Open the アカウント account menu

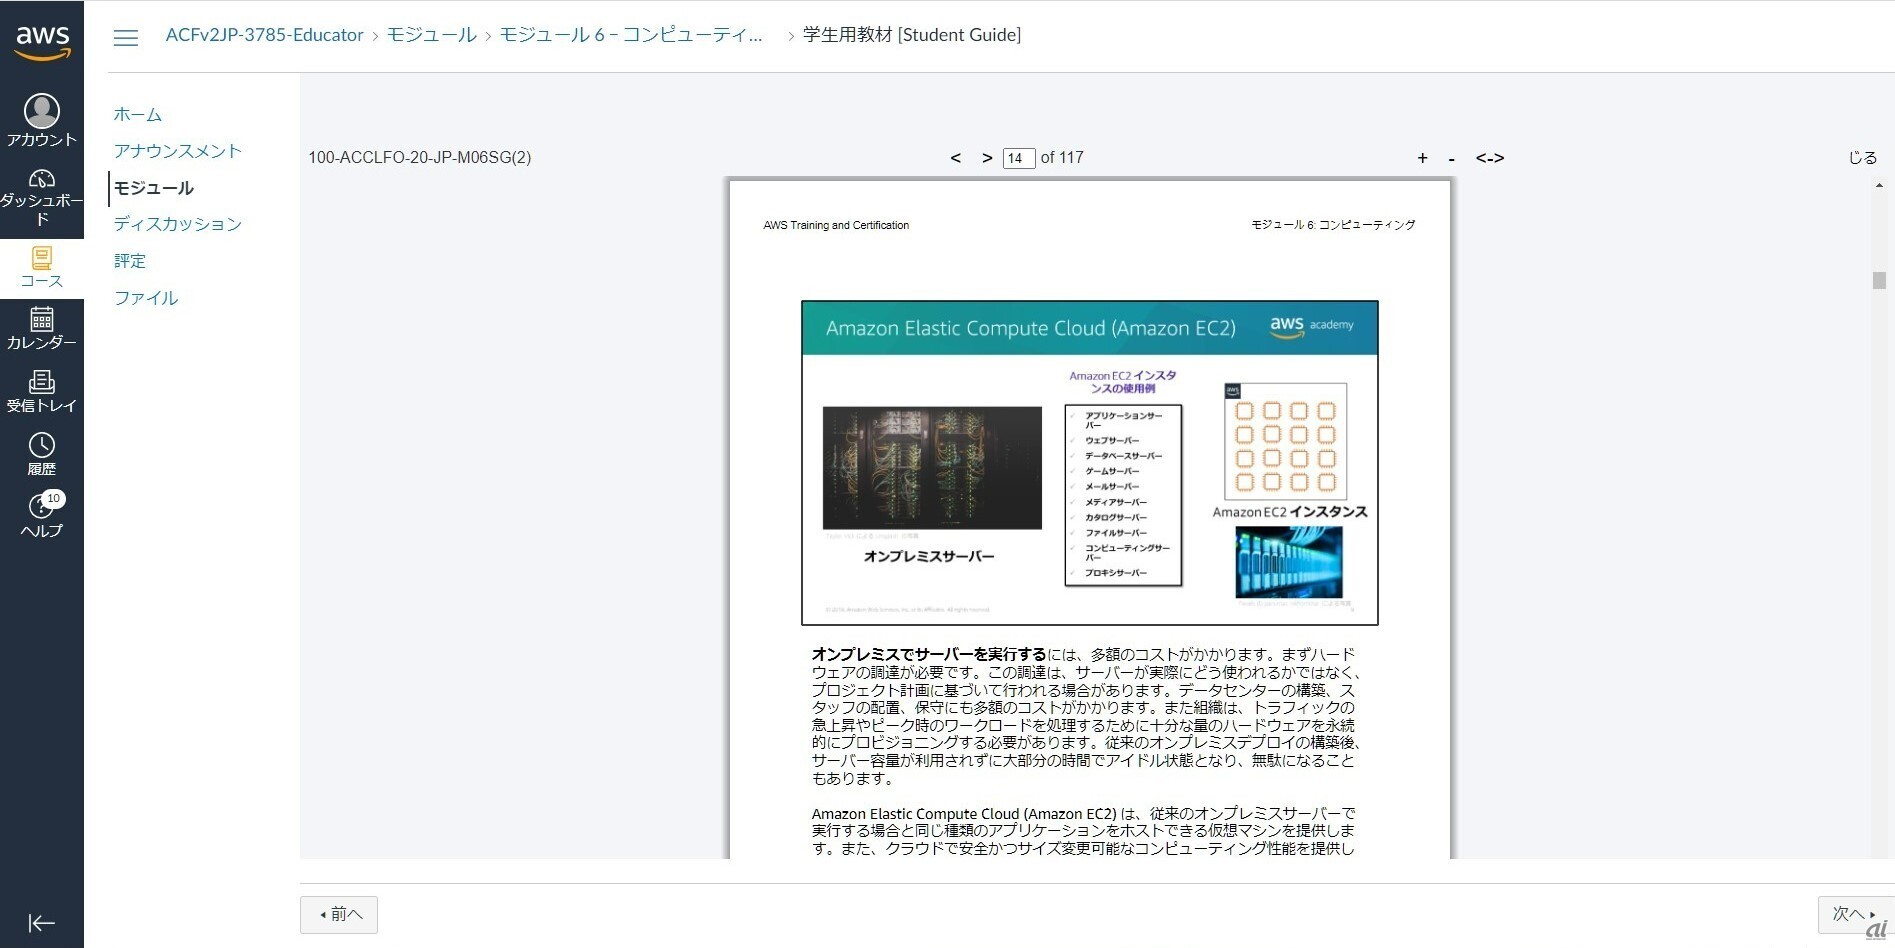(42, 119)
